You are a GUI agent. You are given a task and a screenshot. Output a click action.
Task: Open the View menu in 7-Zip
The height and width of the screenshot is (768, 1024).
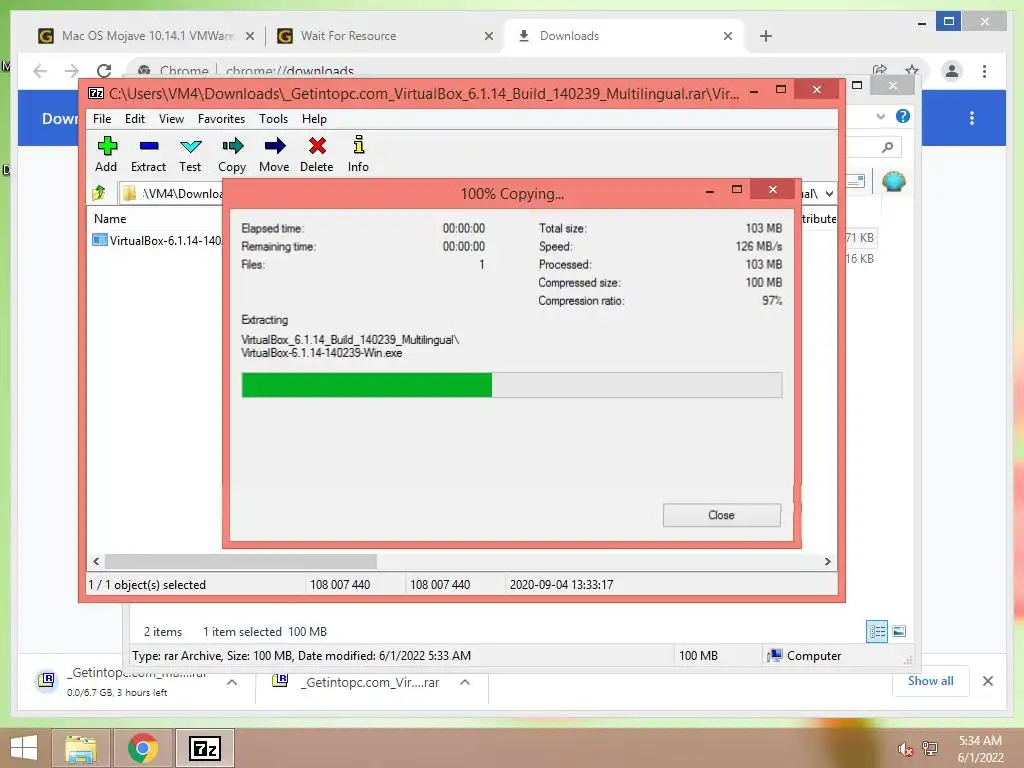click(x=171, y=119)
